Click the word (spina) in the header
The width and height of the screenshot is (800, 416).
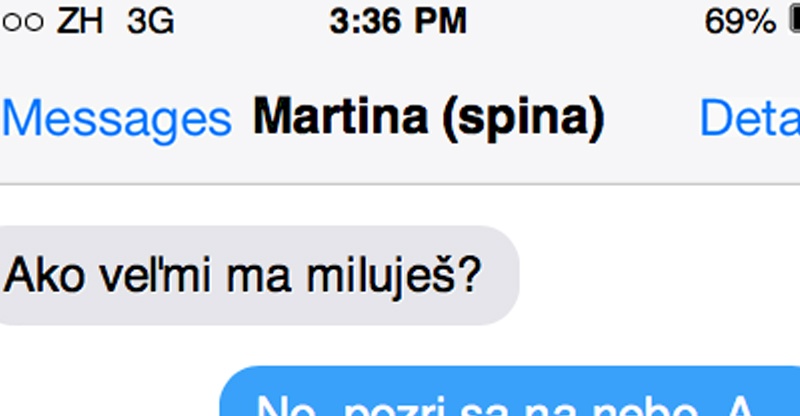click(523, 119)
